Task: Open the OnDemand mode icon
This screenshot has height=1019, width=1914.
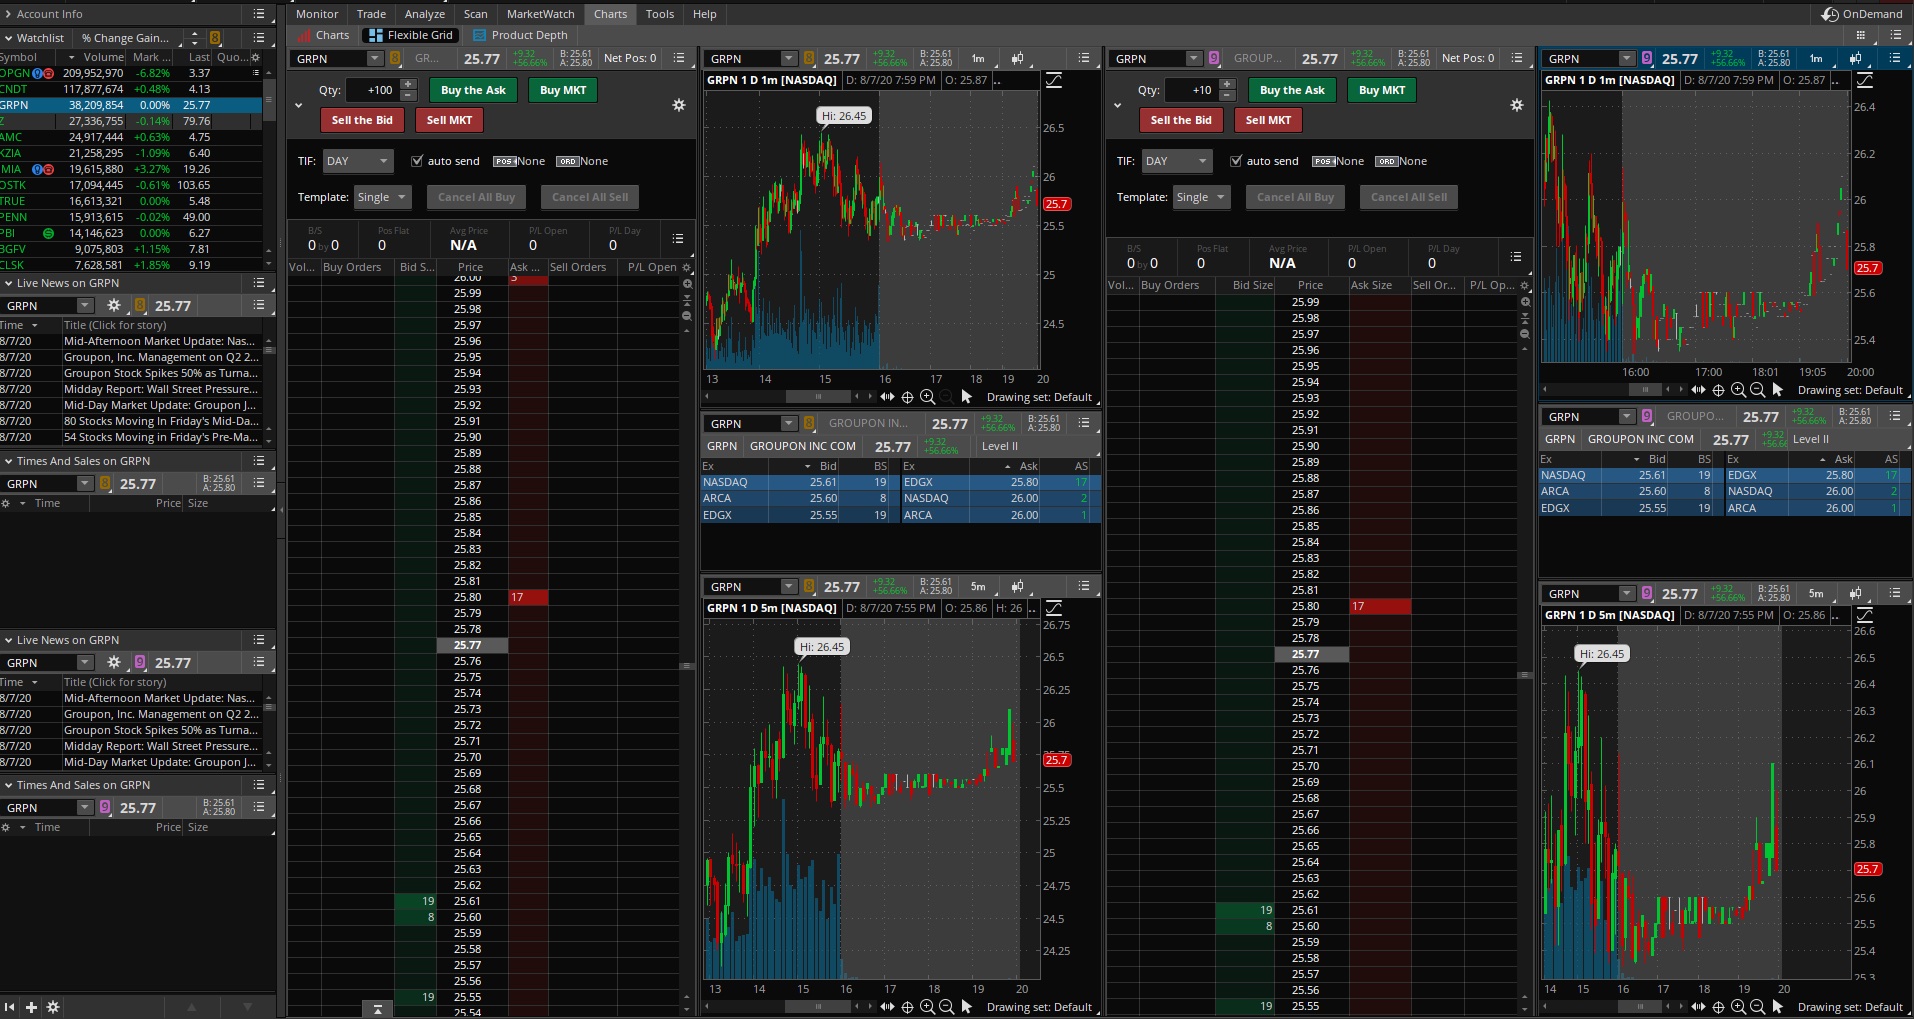Action: click(1830, 14)
